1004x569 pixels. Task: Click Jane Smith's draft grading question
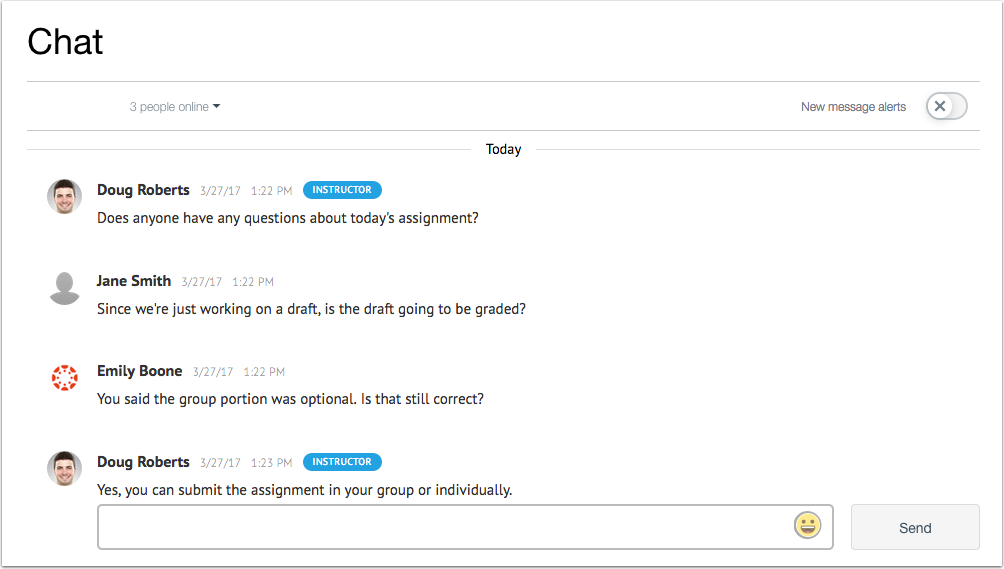point(311,309)
